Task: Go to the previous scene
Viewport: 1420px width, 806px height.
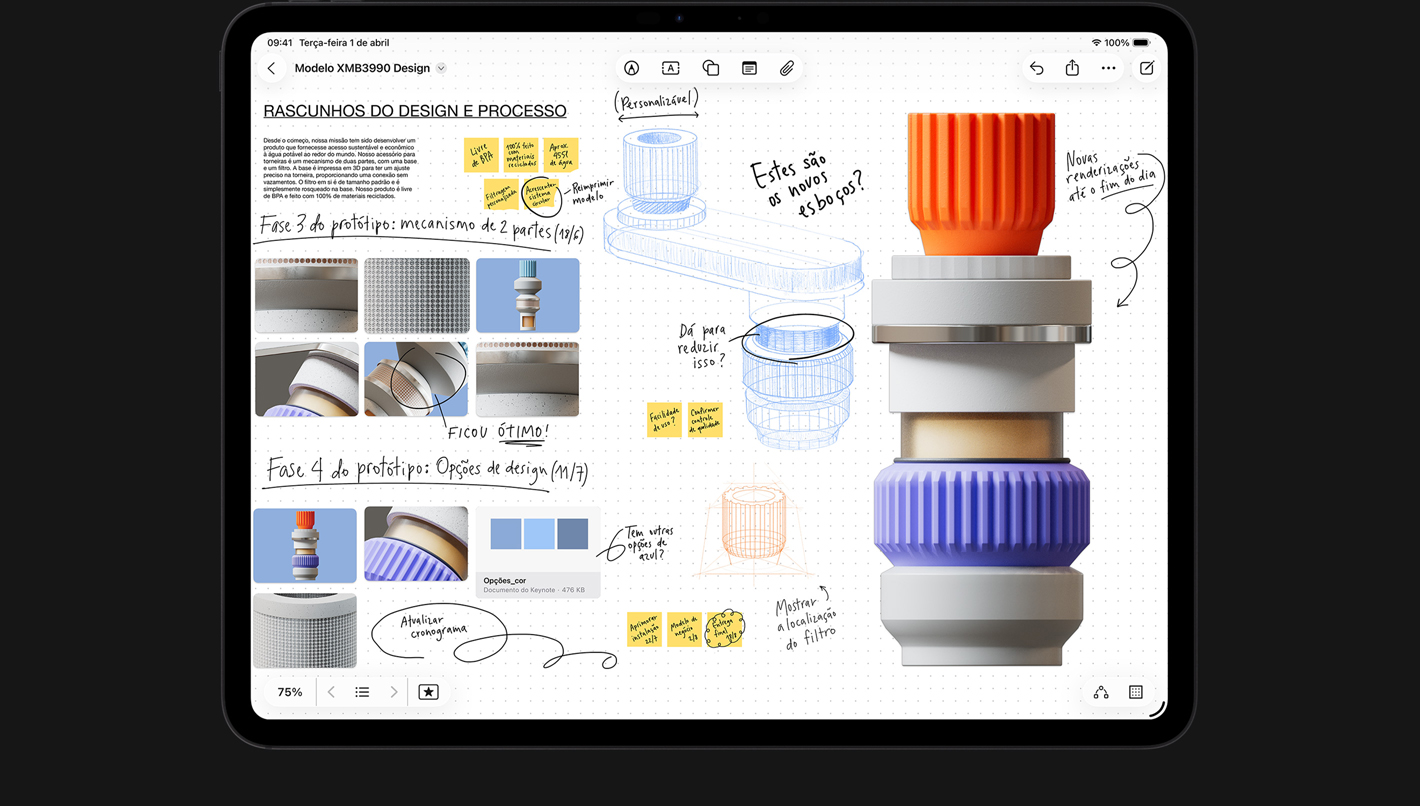Action: pyautogui.click(x=332, y=692)
